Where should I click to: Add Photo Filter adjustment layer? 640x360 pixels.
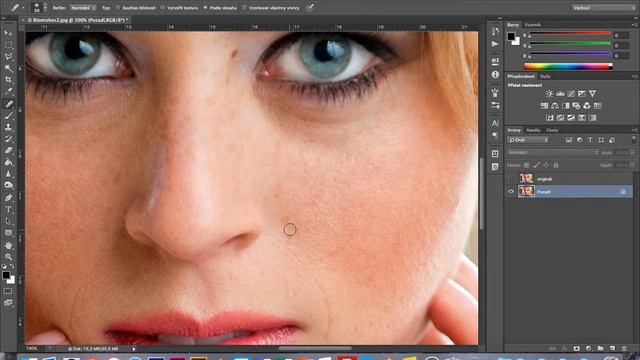pyautogui.click(x=576, y=106)
